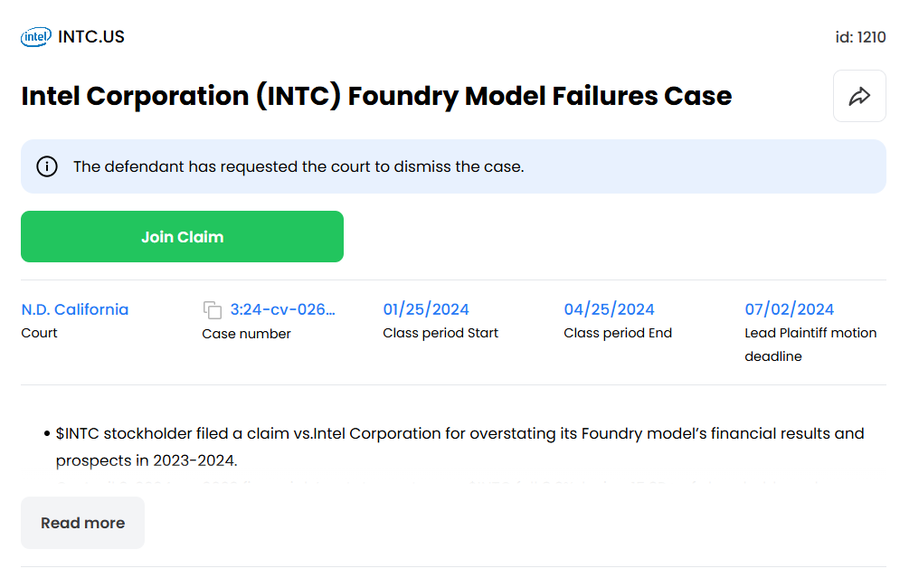The width and height of the screenshot is (900, 578).
Task: Click the truncated case number 3:24-cv-026
Action: pyautogui.click(x=283, y=309)
